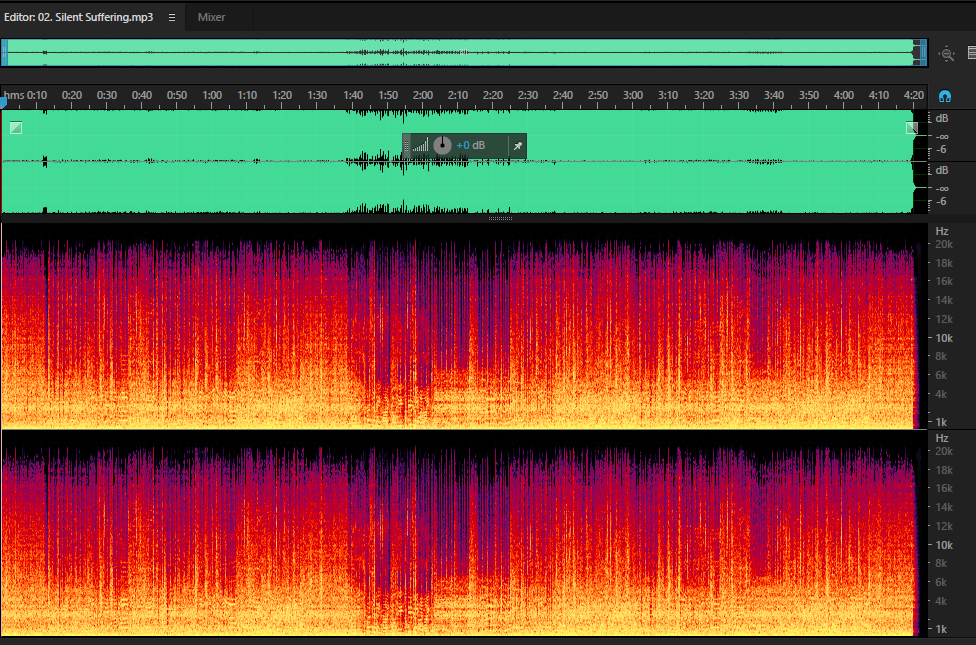Click the fade-out handle on the waveform
Screen dimensions: 976x645
(912, 128)
